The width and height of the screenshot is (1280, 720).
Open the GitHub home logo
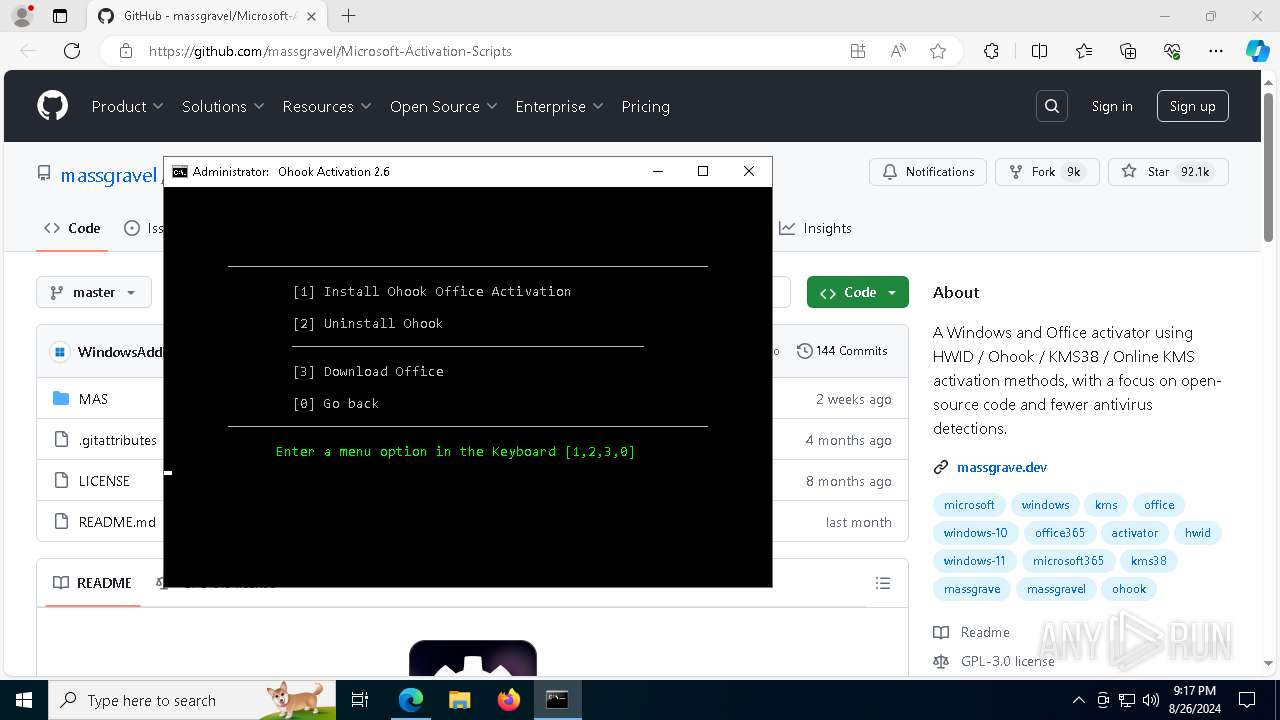[x=52, y=106]
